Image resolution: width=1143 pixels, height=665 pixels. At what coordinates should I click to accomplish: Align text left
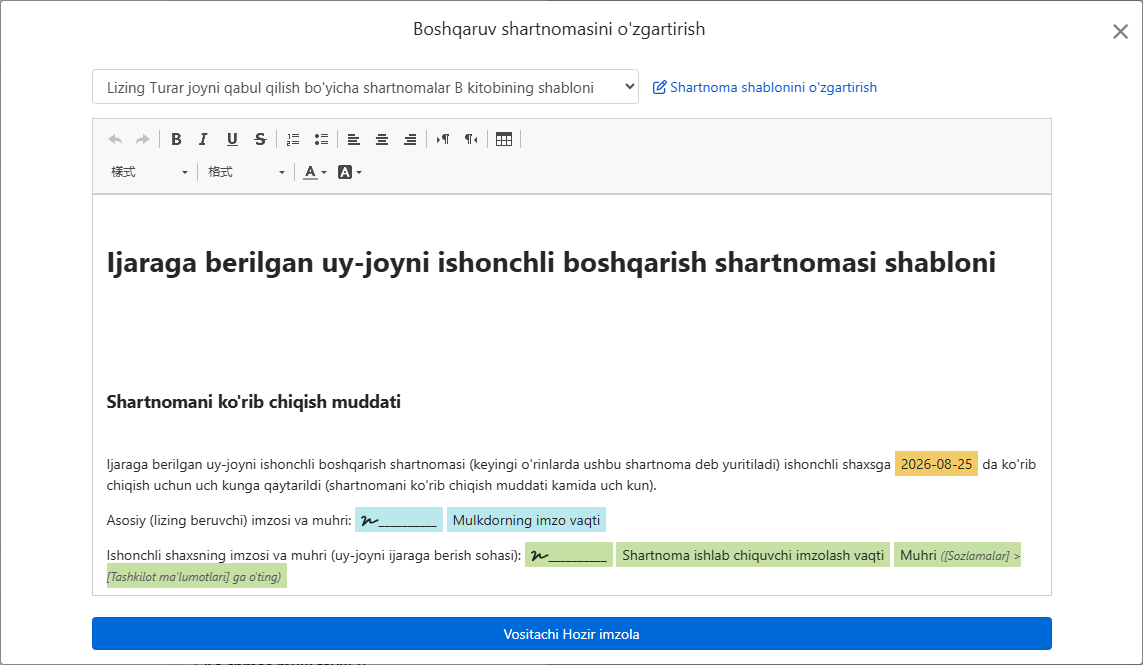(354, 139)
